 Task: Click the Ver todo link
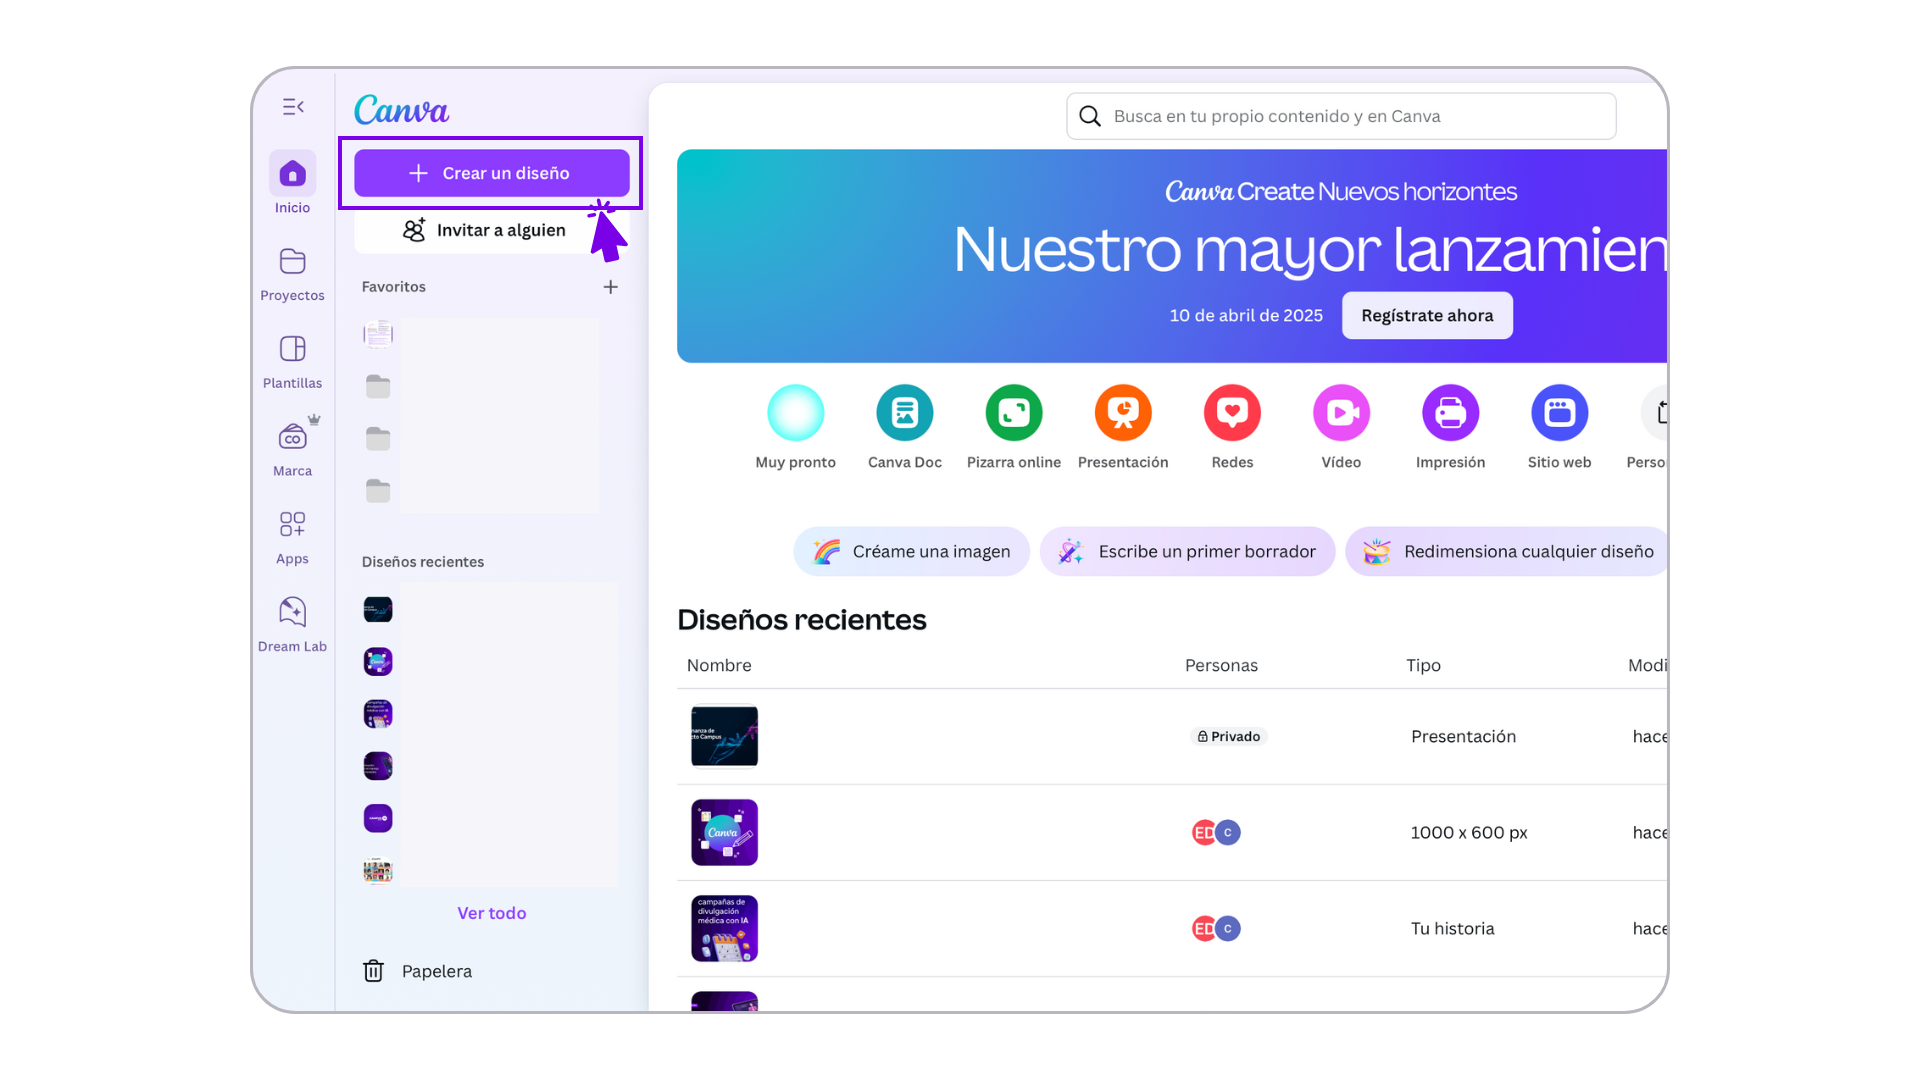pos(492,913)
